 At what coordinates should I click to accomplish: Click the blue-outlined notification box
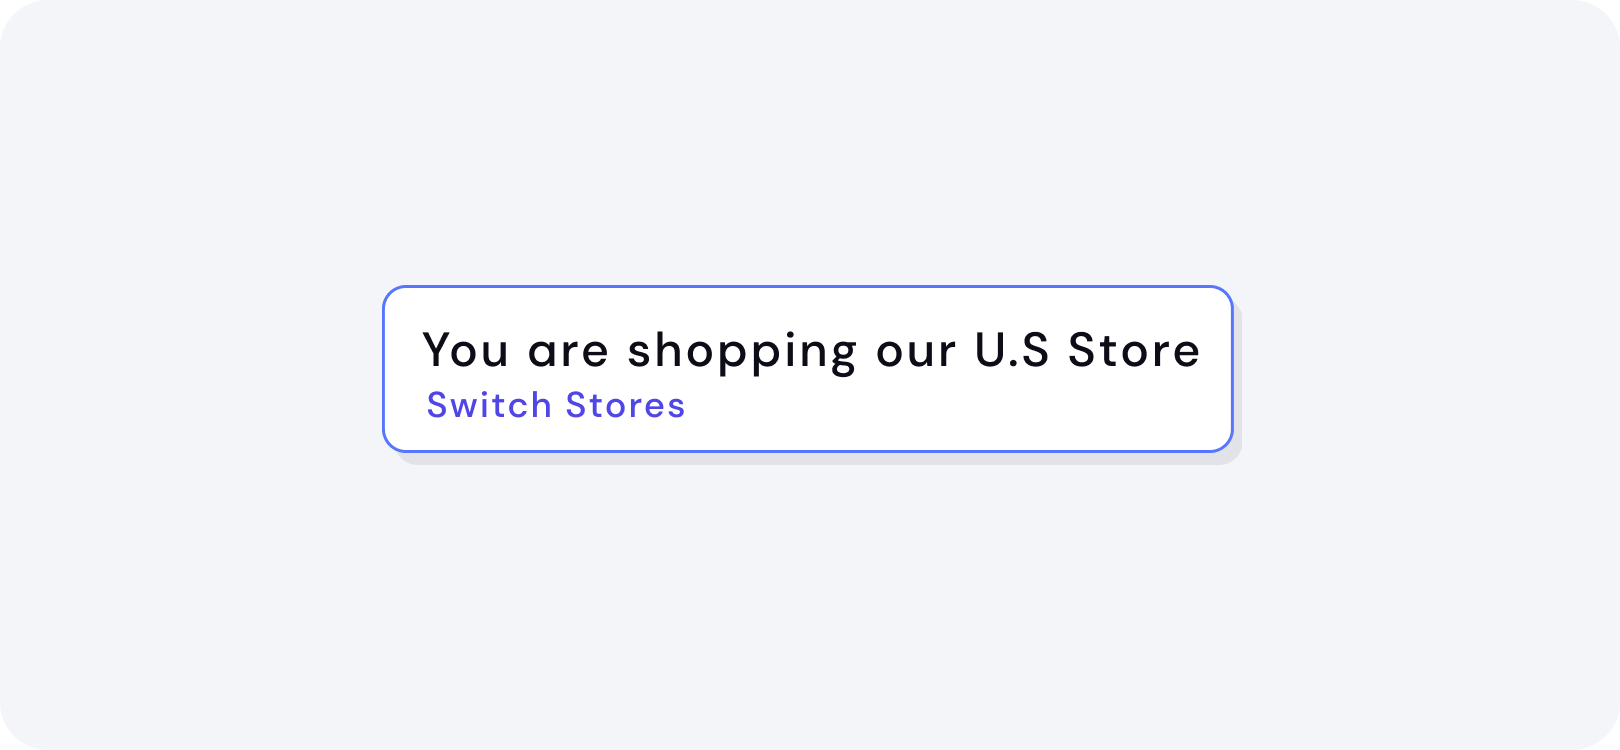coord(808,368)
